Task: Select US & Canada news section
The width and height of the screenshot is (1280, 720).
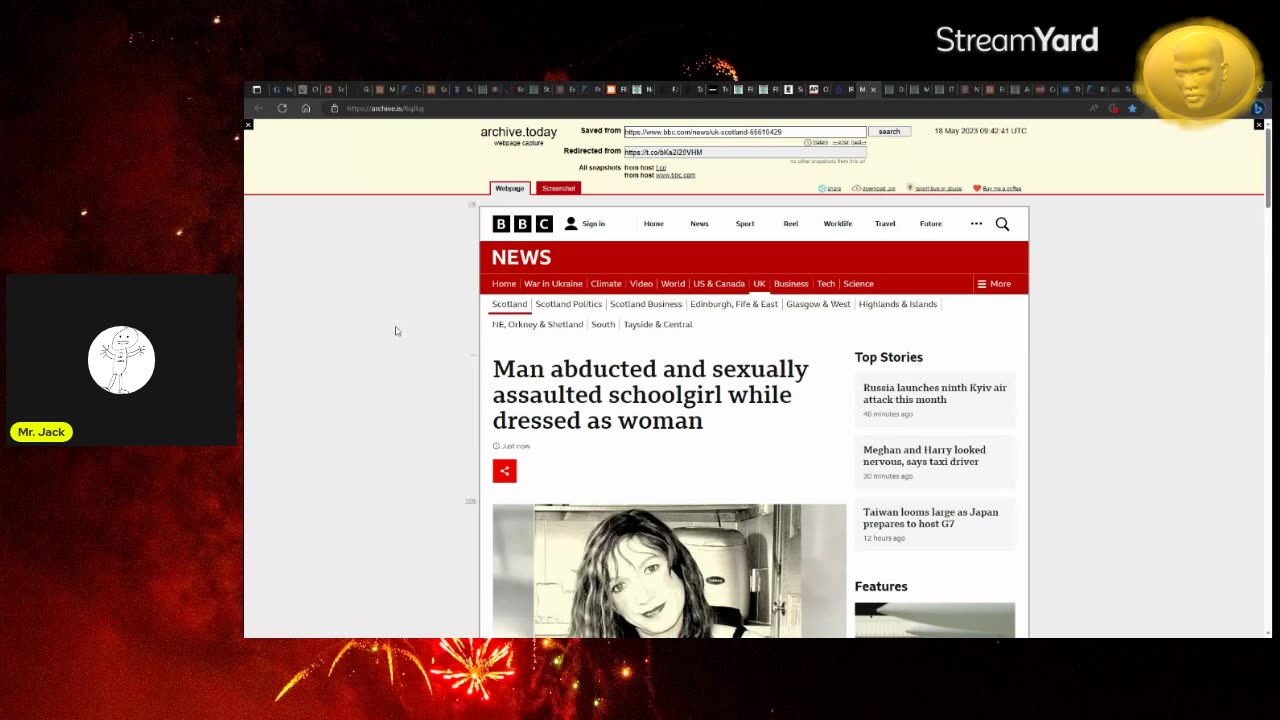Action: (x=719, y=284)
